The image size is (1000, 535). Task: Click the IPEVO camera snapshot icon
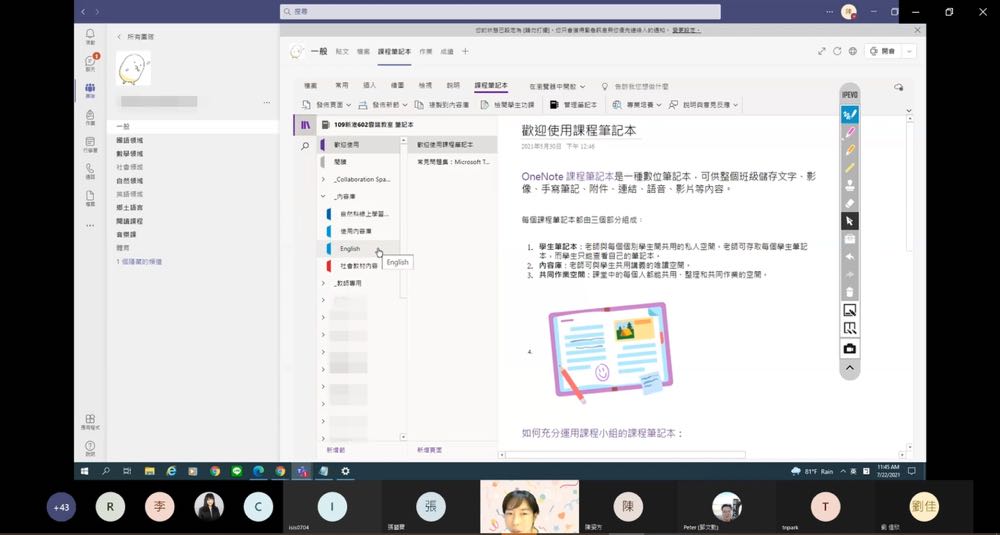850,348
